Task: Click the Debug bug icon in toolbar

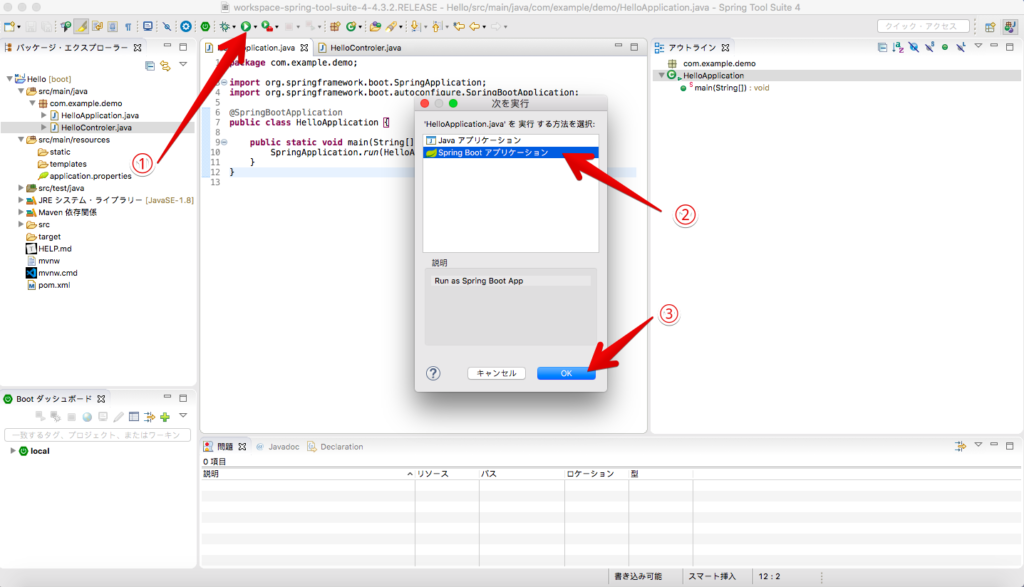Action: [x=224, y=26]
